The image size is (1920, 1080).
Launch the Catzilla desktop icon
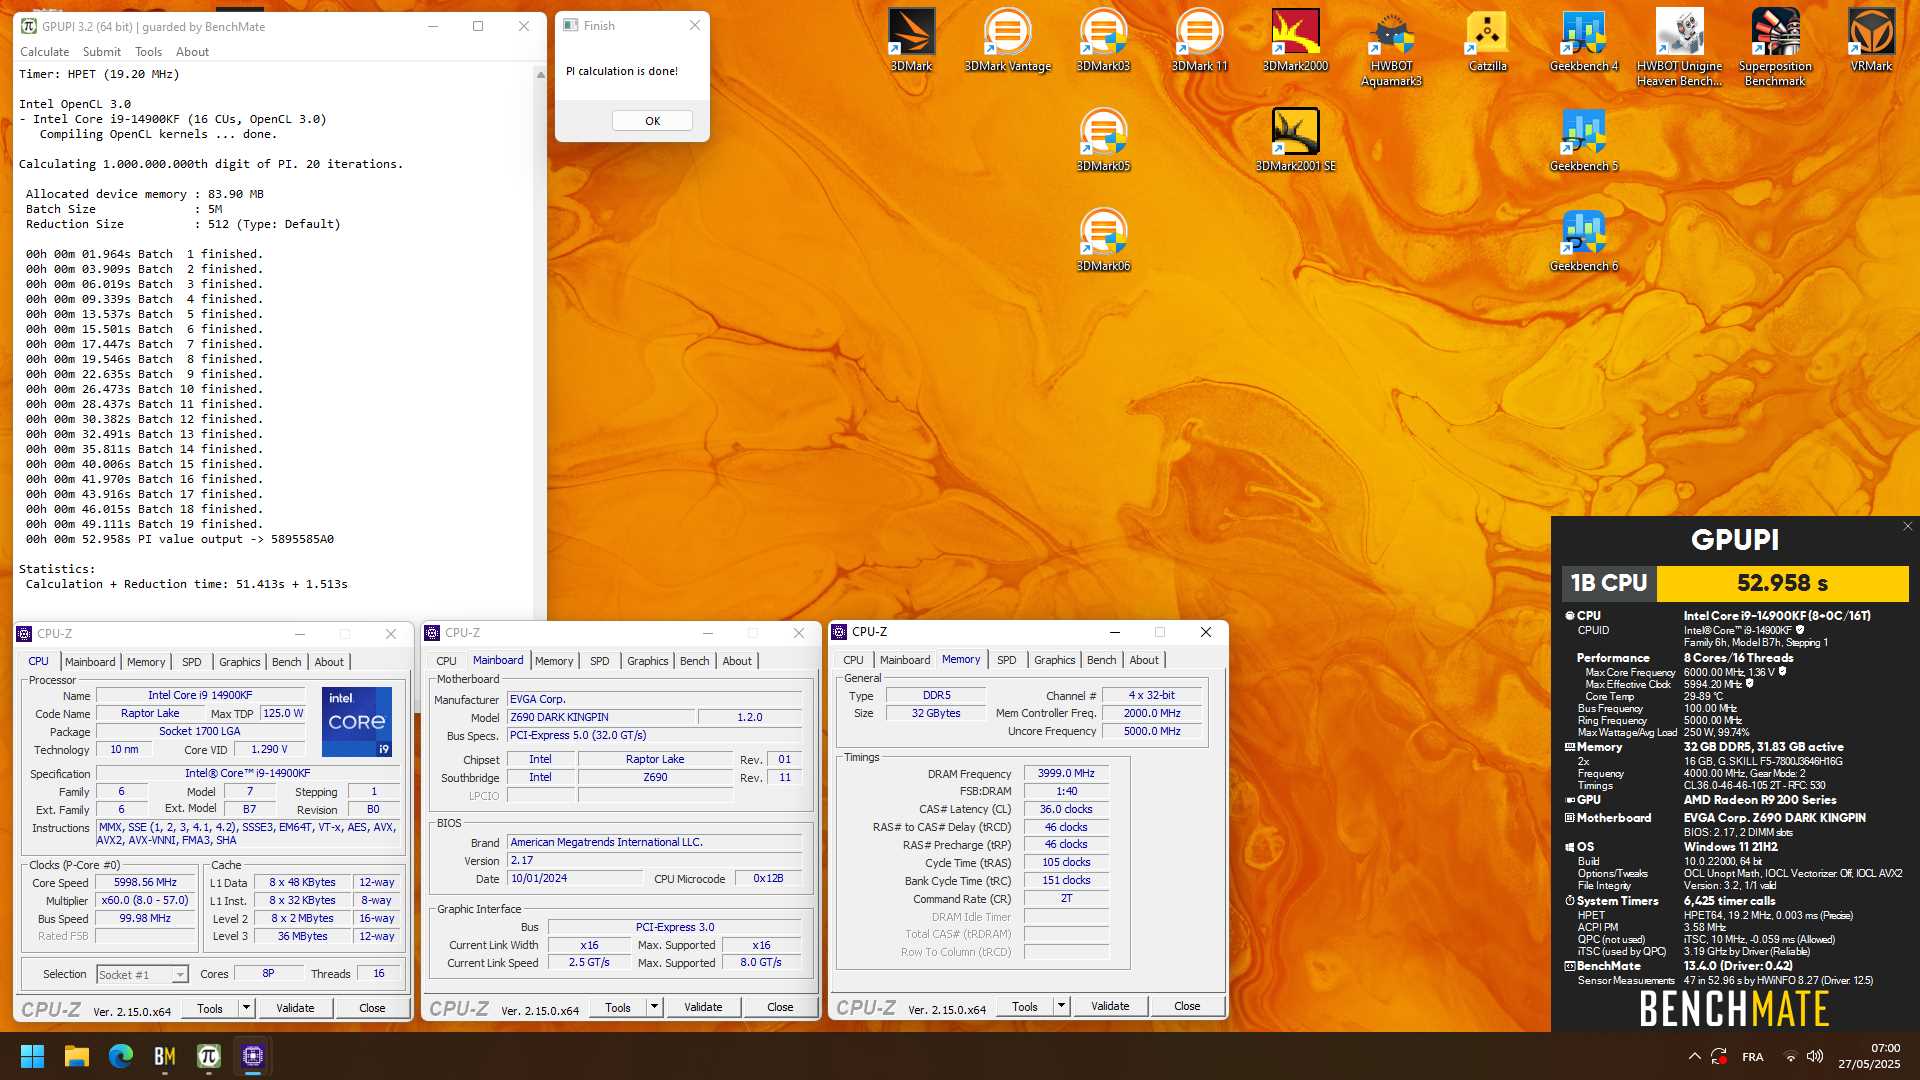coord(1487,40)
